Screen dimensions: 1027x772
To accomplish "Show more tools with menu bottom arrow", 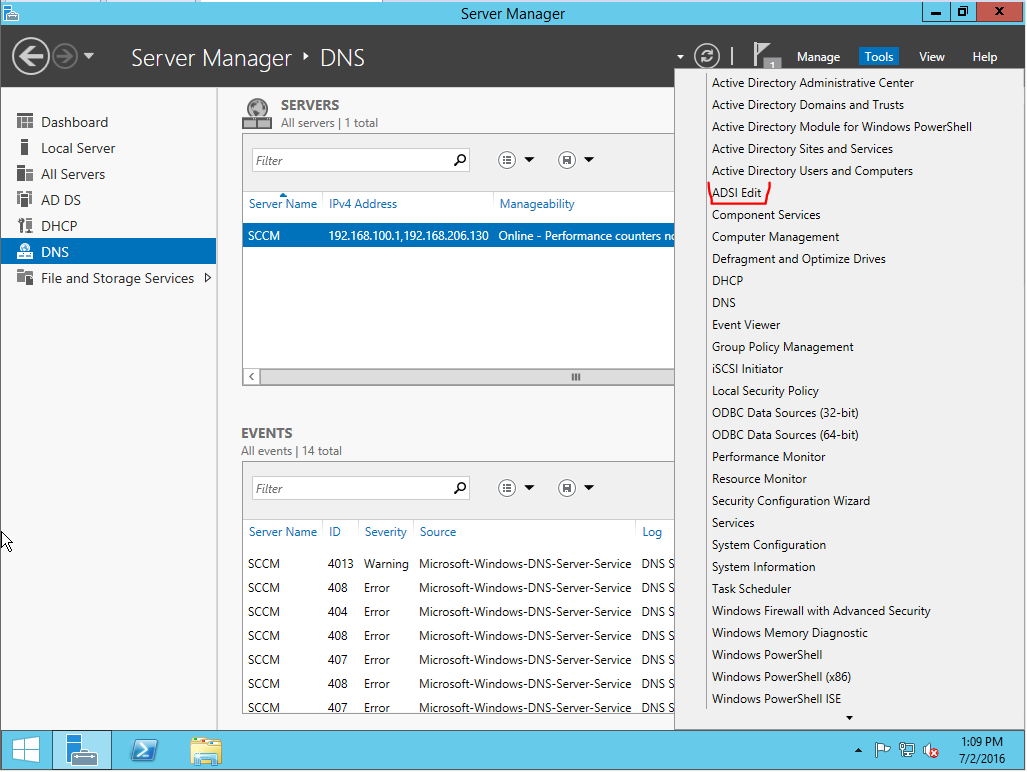I will tap(850, 718).
